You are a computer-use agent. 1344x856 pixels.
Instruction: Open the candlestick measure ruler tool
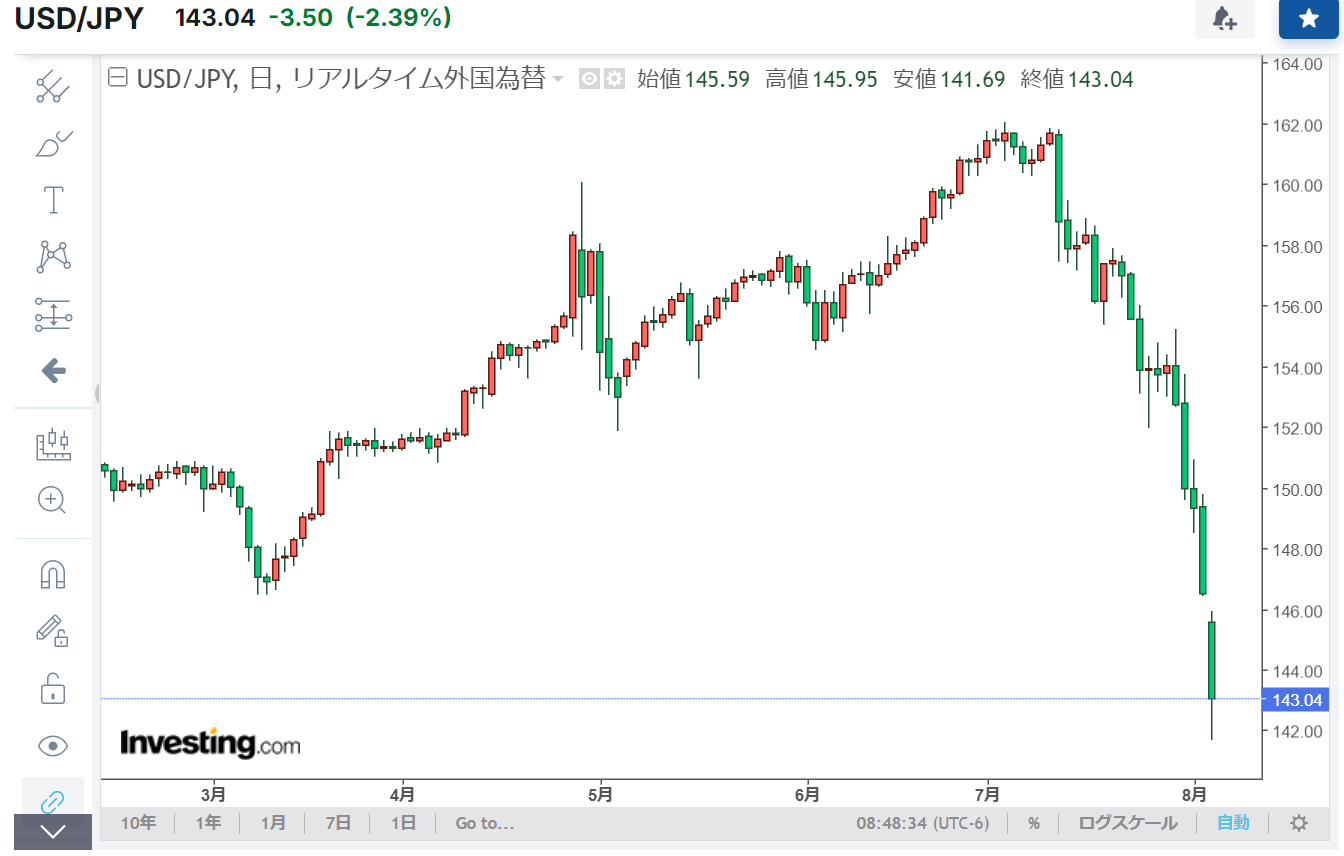point(52,443)
